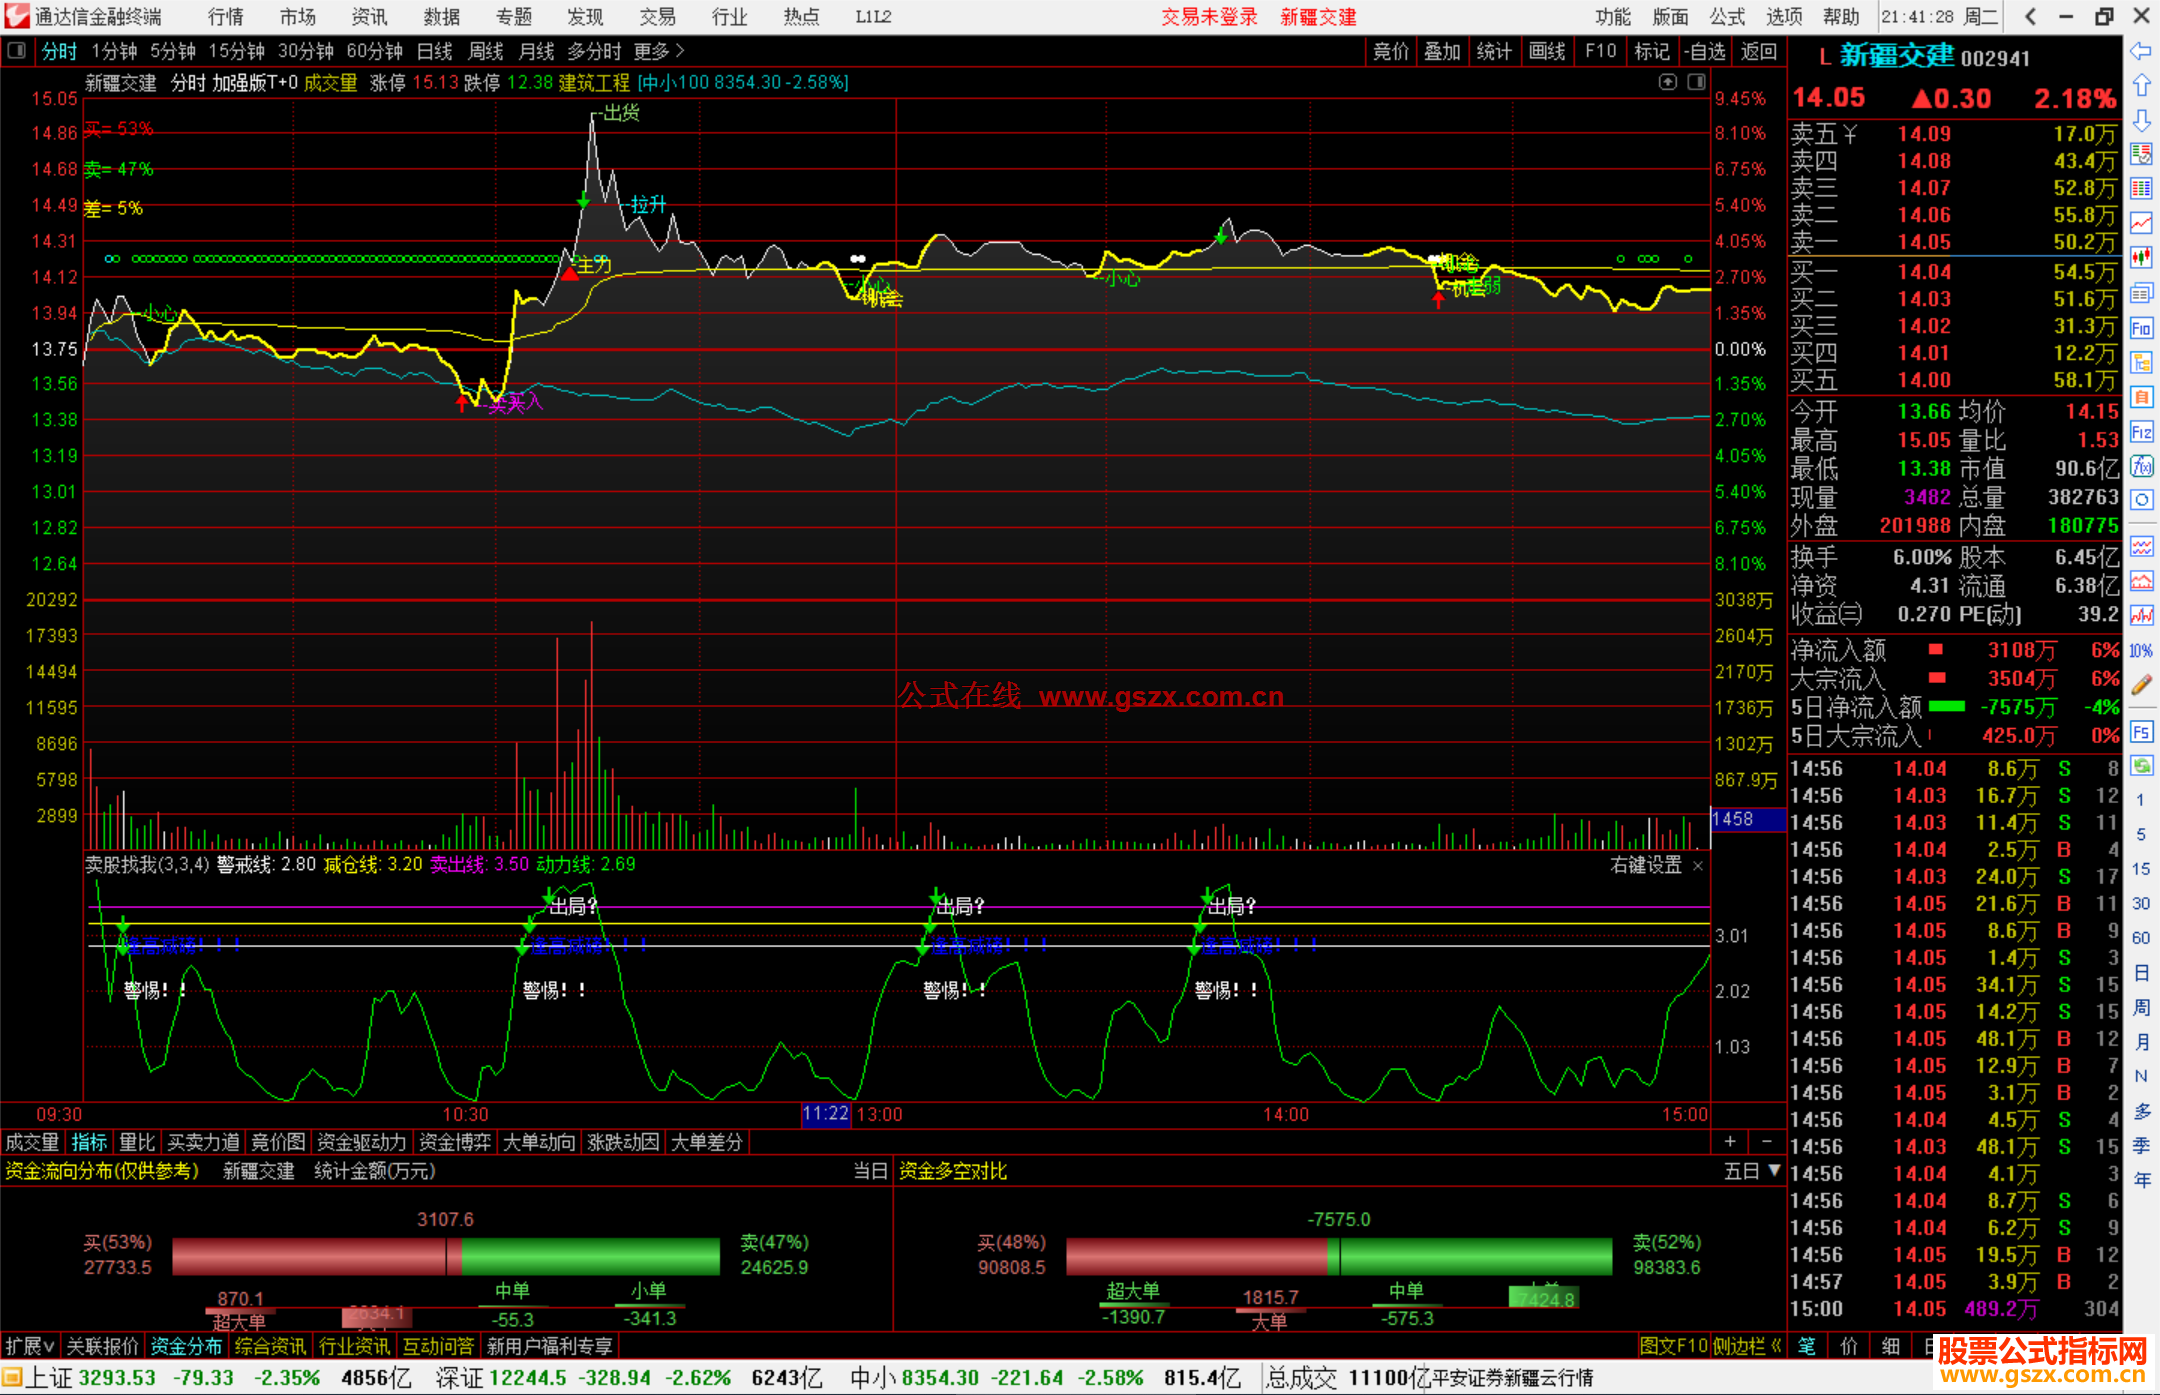Click the minus zoom button below chart

point(1766,1141)
